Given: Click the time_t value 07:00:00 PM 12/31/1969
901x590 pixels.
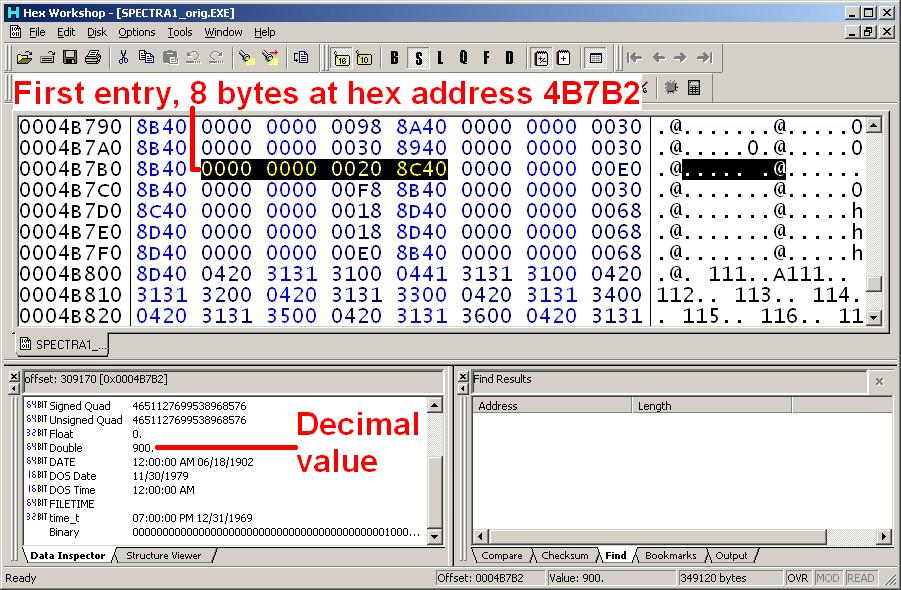Looking at the screenshot, I should 192,518.
